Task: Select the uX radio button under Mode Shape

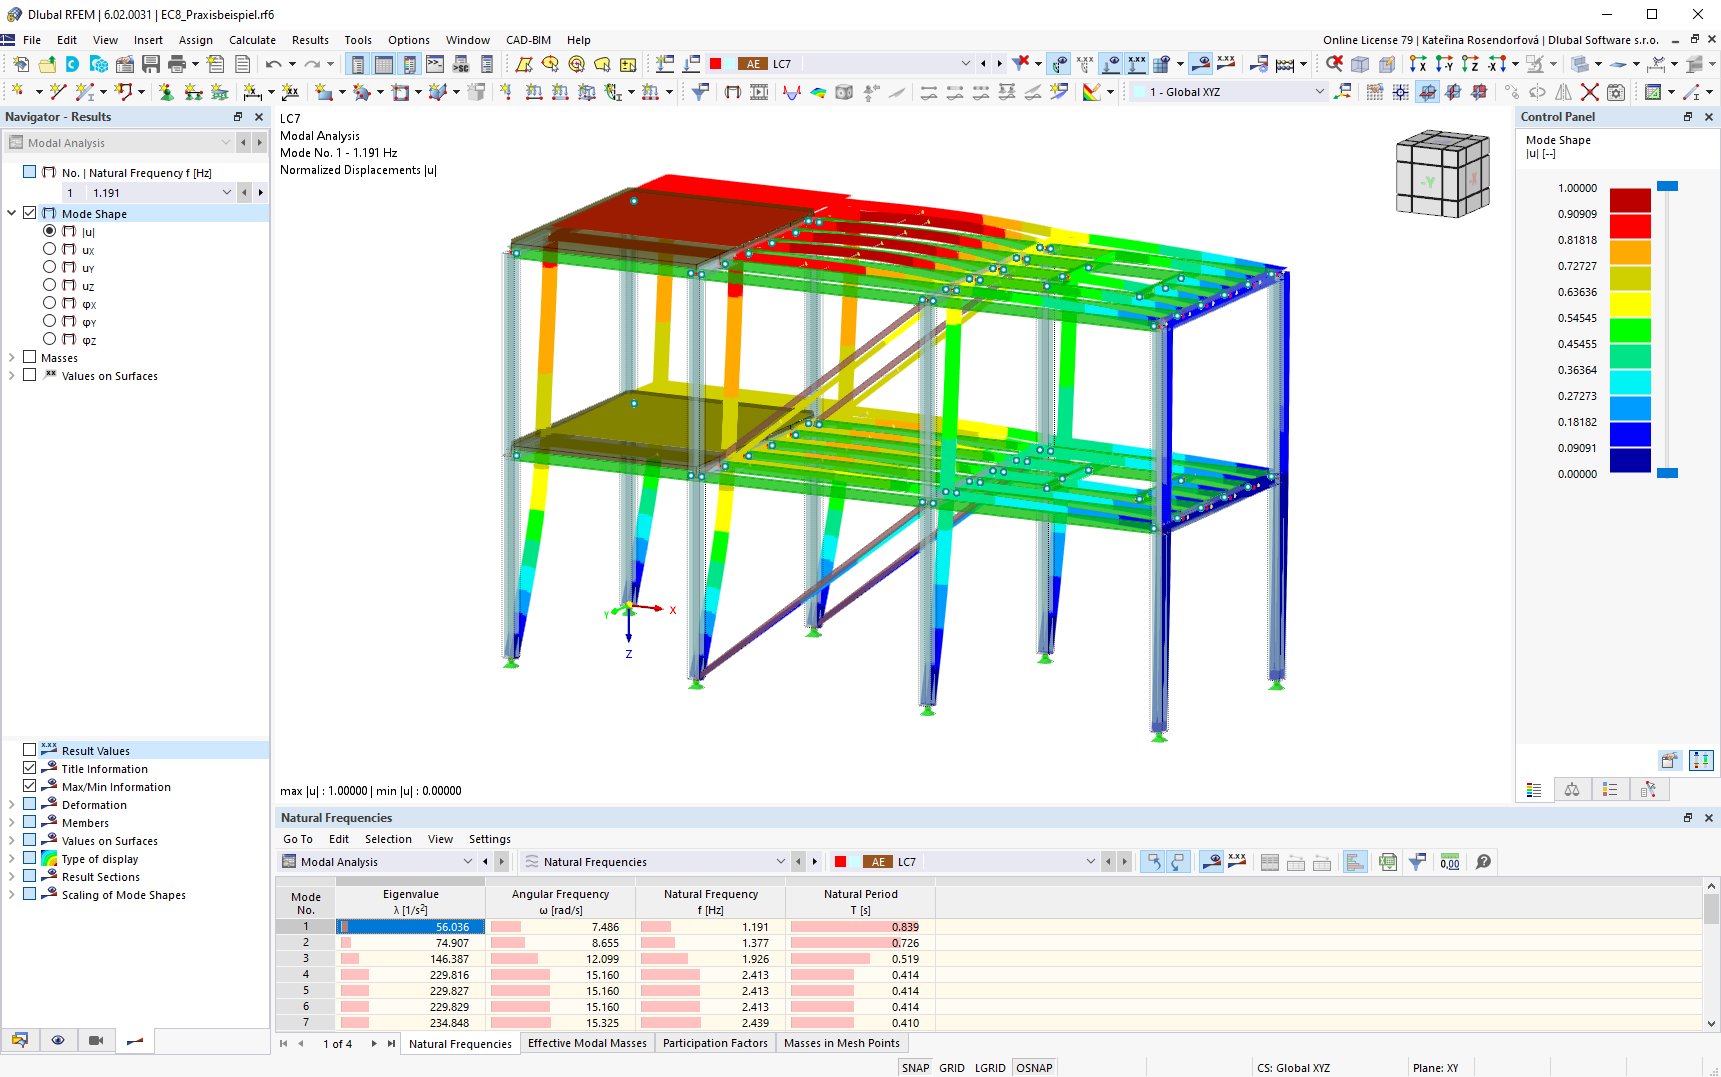Action: click(x=49, y=248)
